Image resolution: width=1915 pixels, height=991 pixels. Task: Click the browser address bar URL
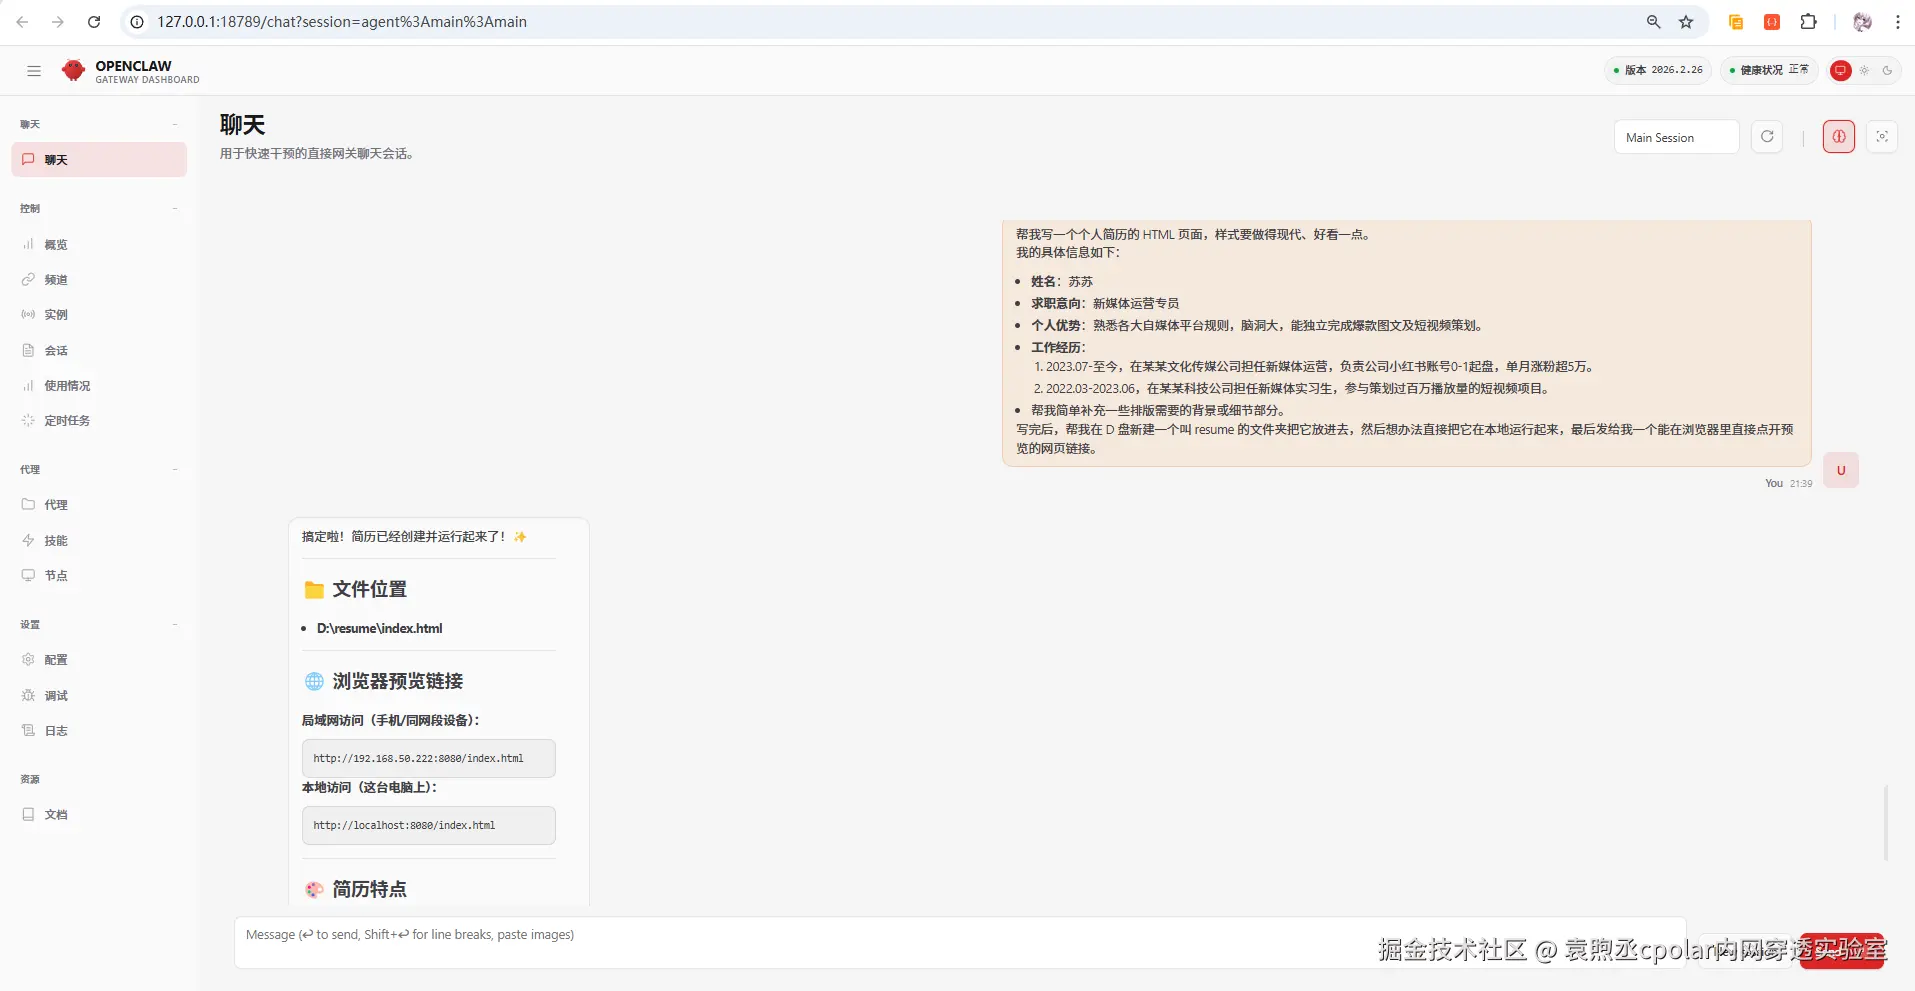(342, 22)
